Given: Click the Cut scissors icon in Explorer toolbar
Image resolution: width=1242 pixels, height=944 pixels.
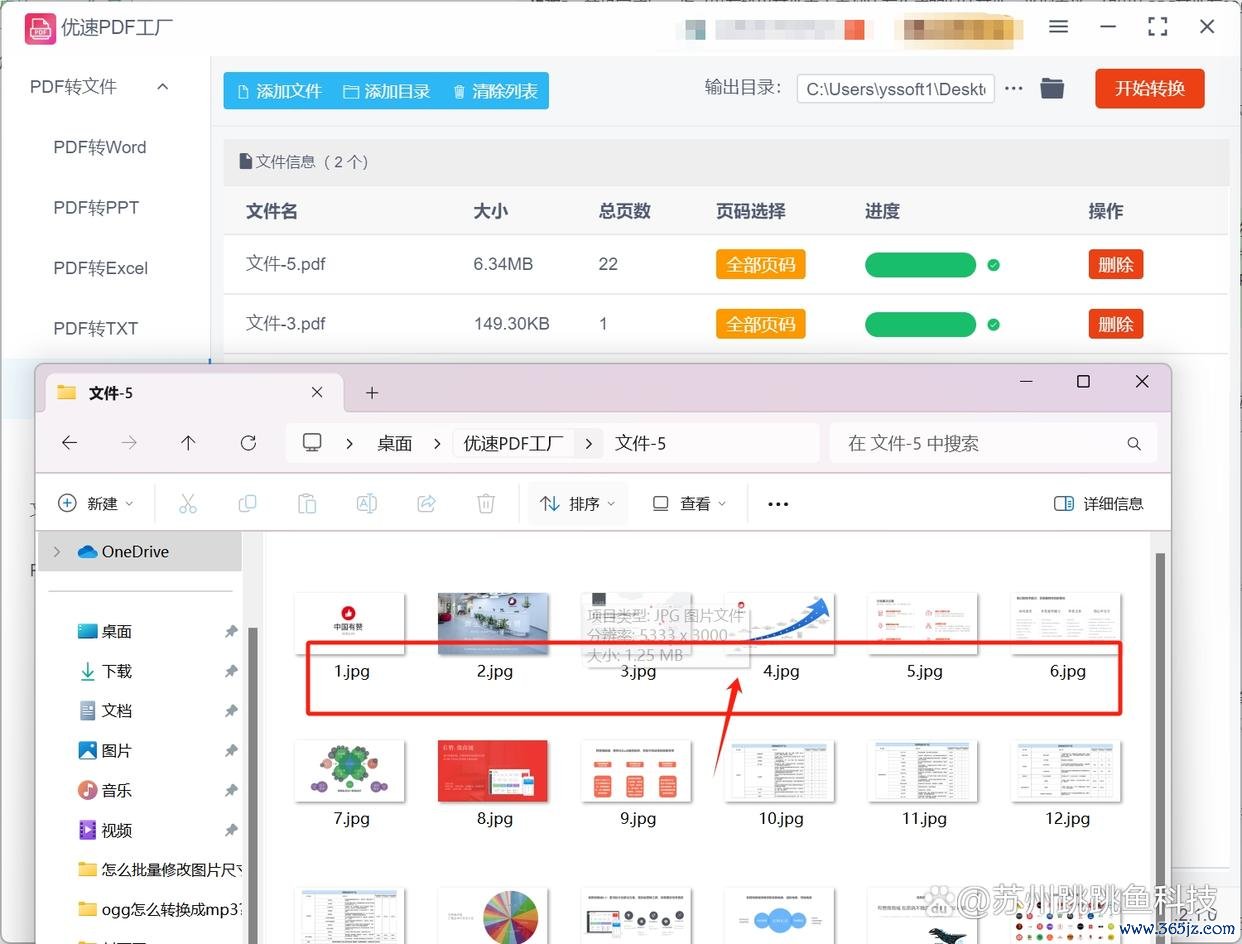Looking at the screenshot, I should [x=188, y=504].
